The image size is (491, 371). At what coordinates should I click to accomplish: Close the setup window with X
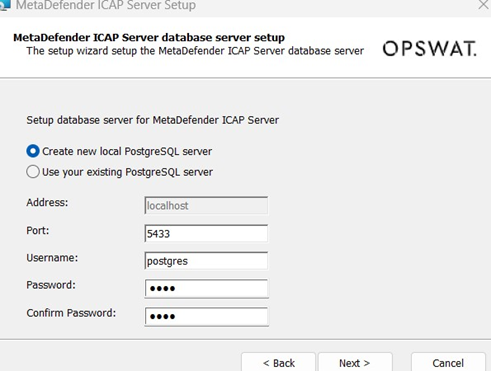(484, 5)
